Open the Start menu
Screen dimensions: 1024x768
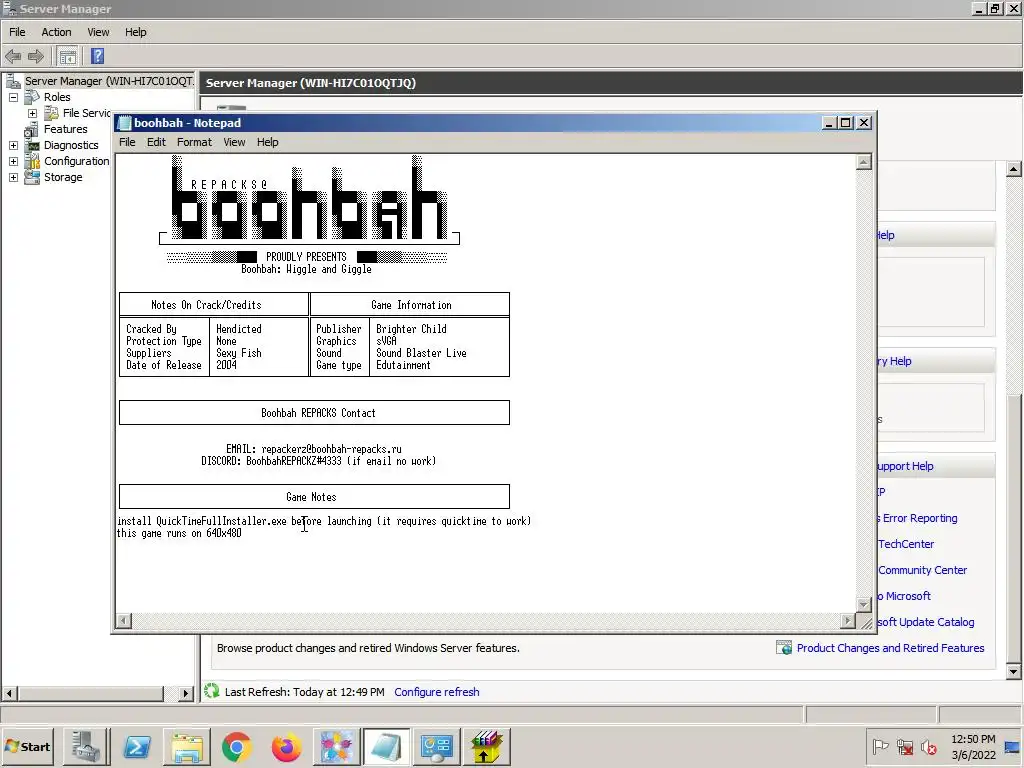tap(27, 747)
